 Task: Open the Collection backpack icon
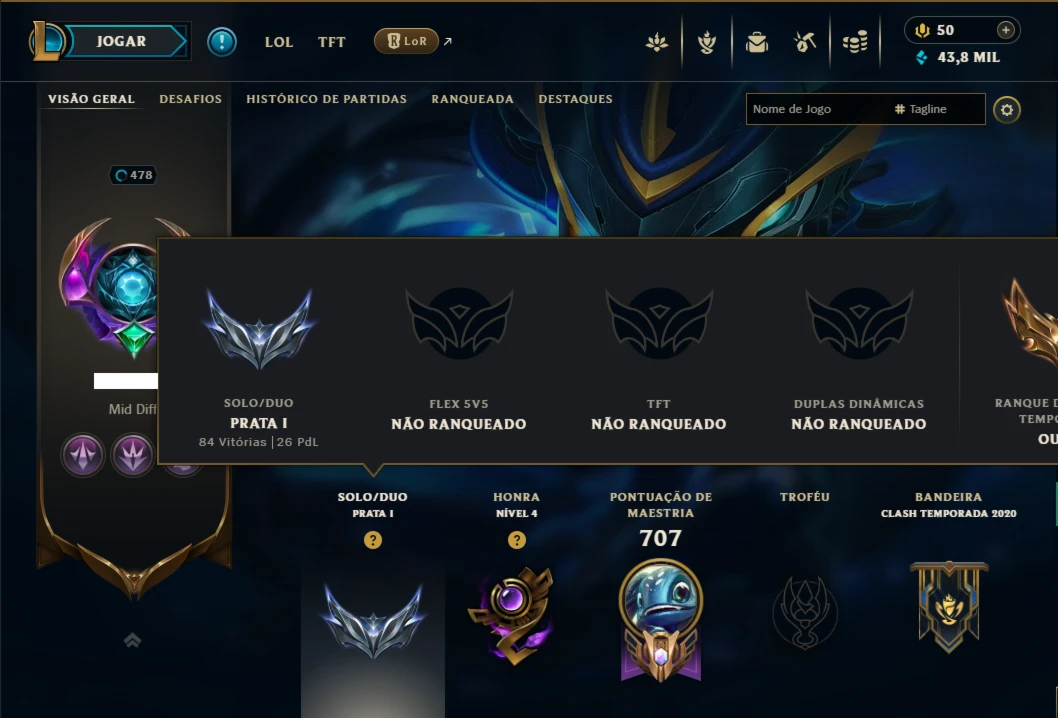point(756,43)
